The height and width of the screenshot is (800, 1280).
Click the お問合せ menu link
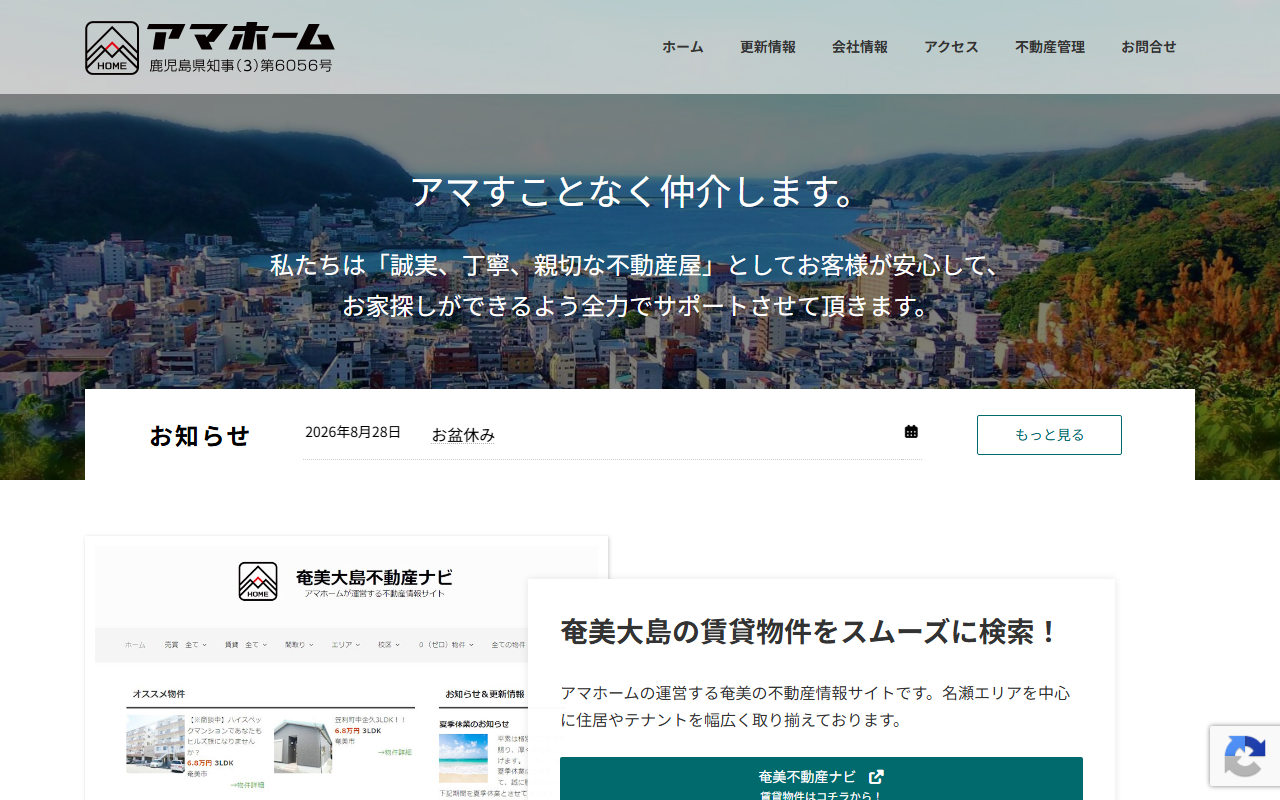[1149, 47]
